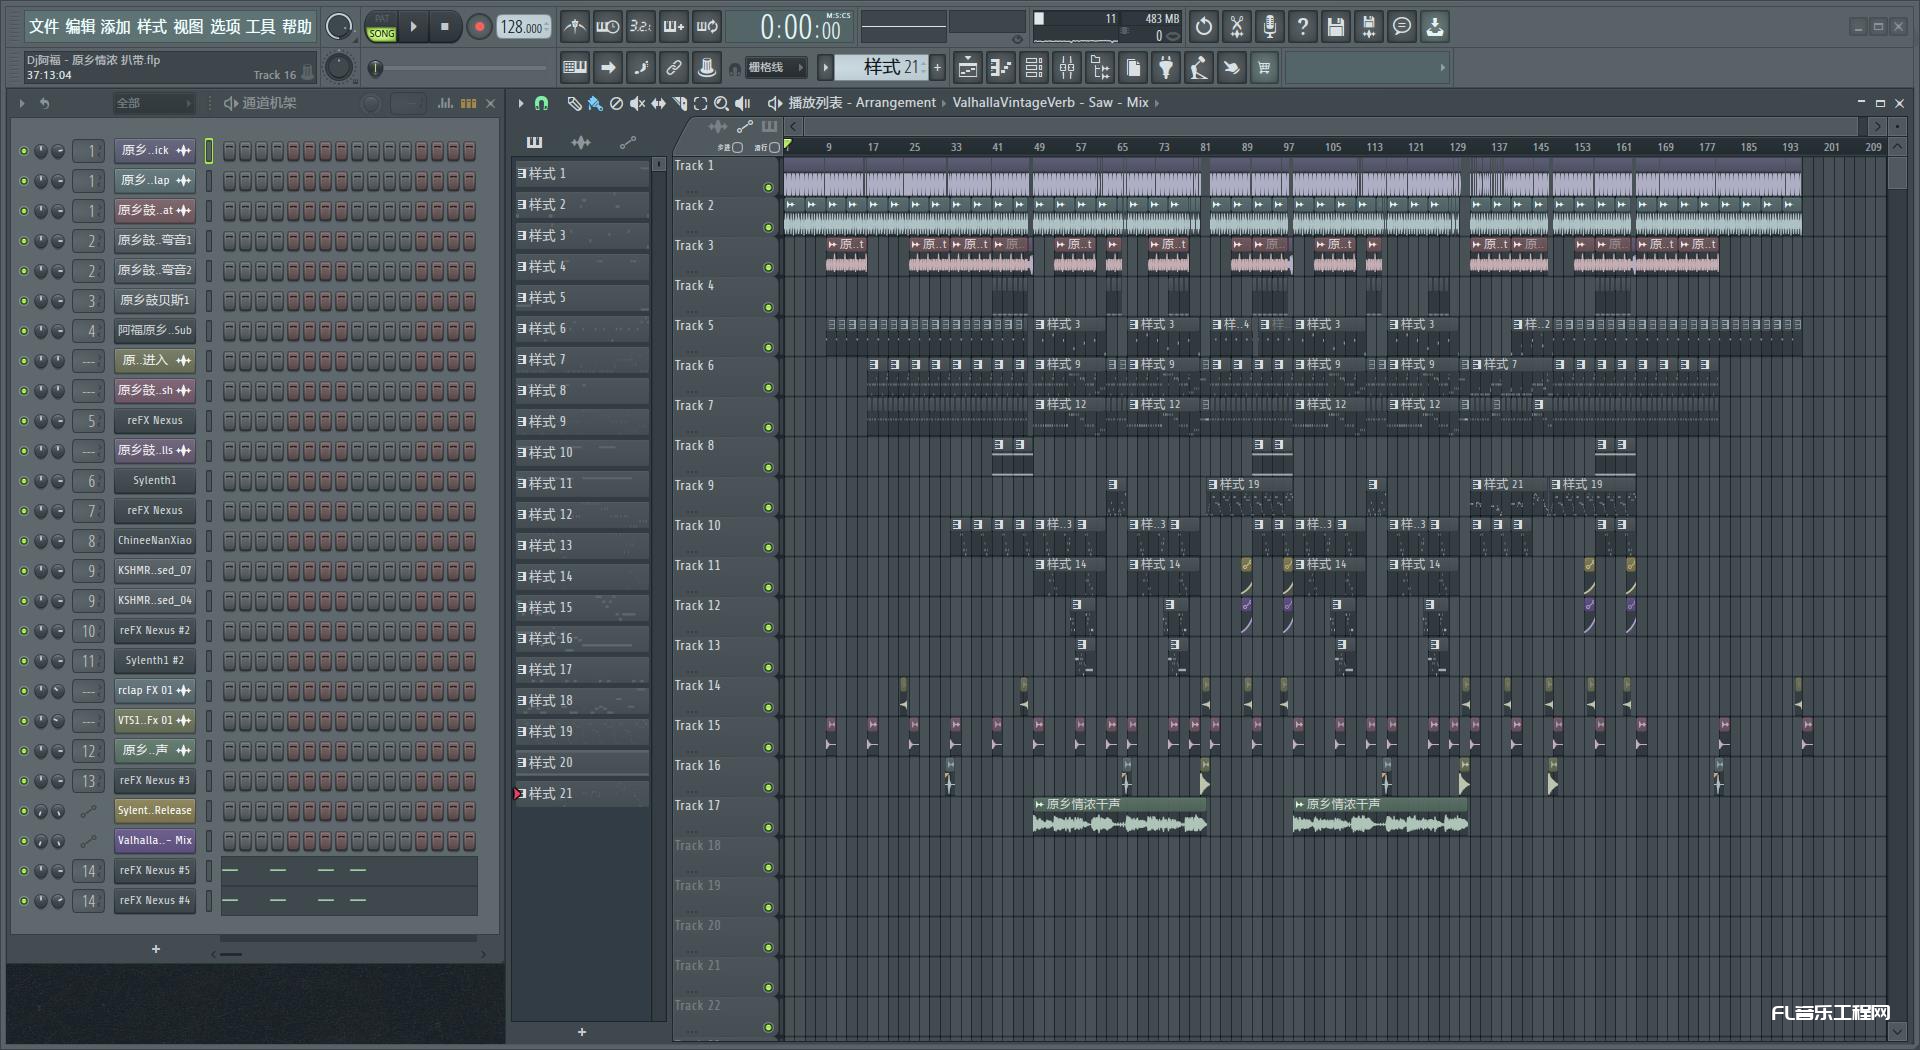Save the project with floppy icon
The height and width of the screenshot is (1050, 1920).
click(x=1336, y=27)
